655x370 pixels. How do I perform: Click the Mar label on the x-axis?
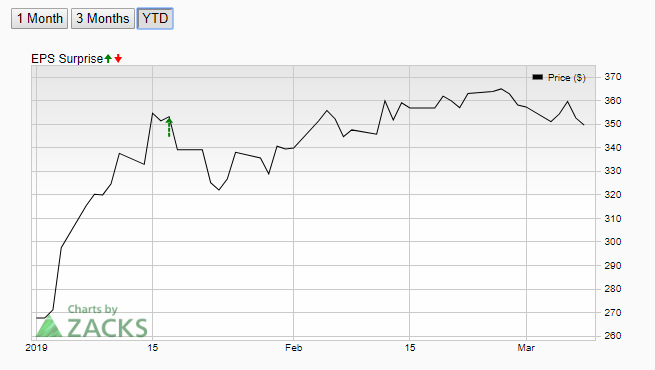pyautogui.click(x=526, y=348)
